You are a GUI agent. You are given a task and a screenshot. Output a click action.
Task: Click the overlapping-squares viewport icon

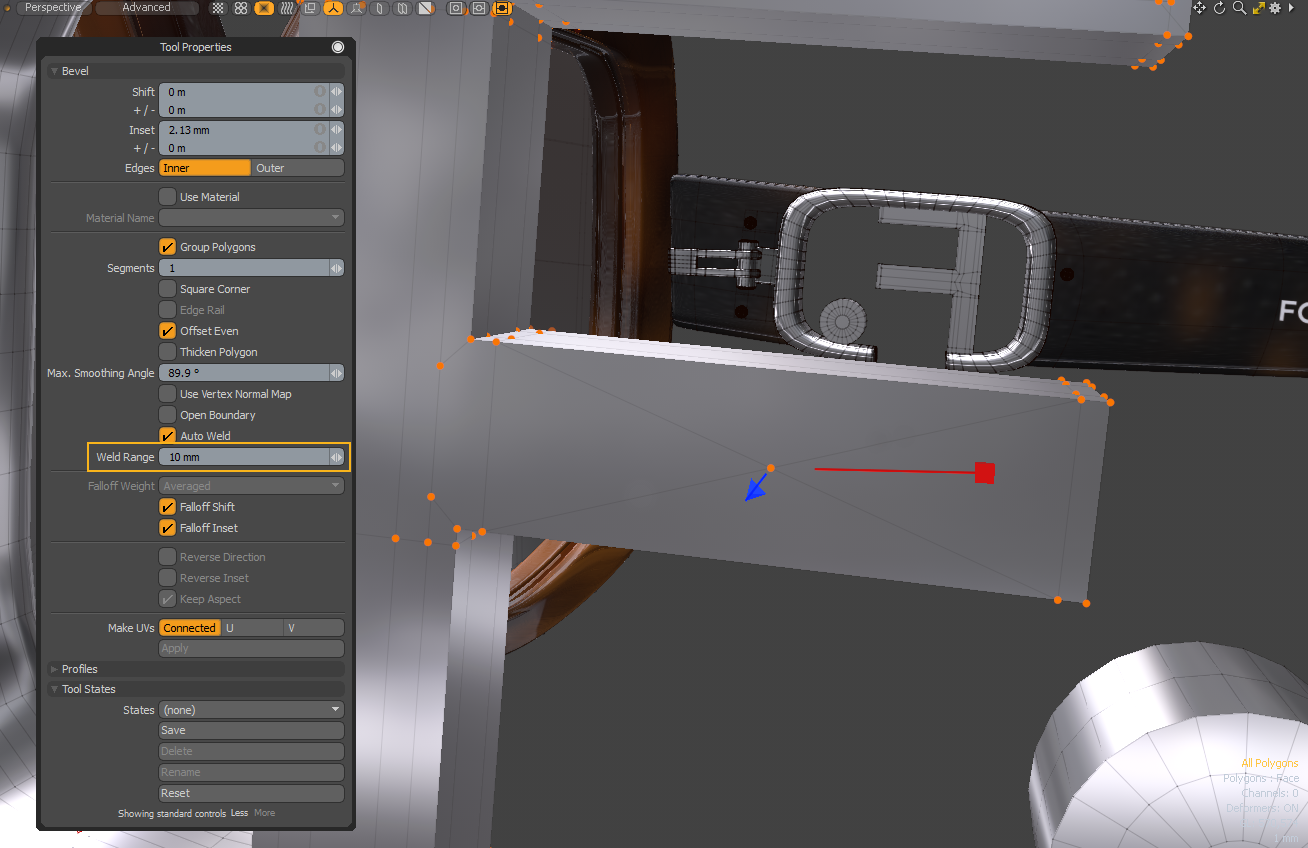(x=310, y=8)
